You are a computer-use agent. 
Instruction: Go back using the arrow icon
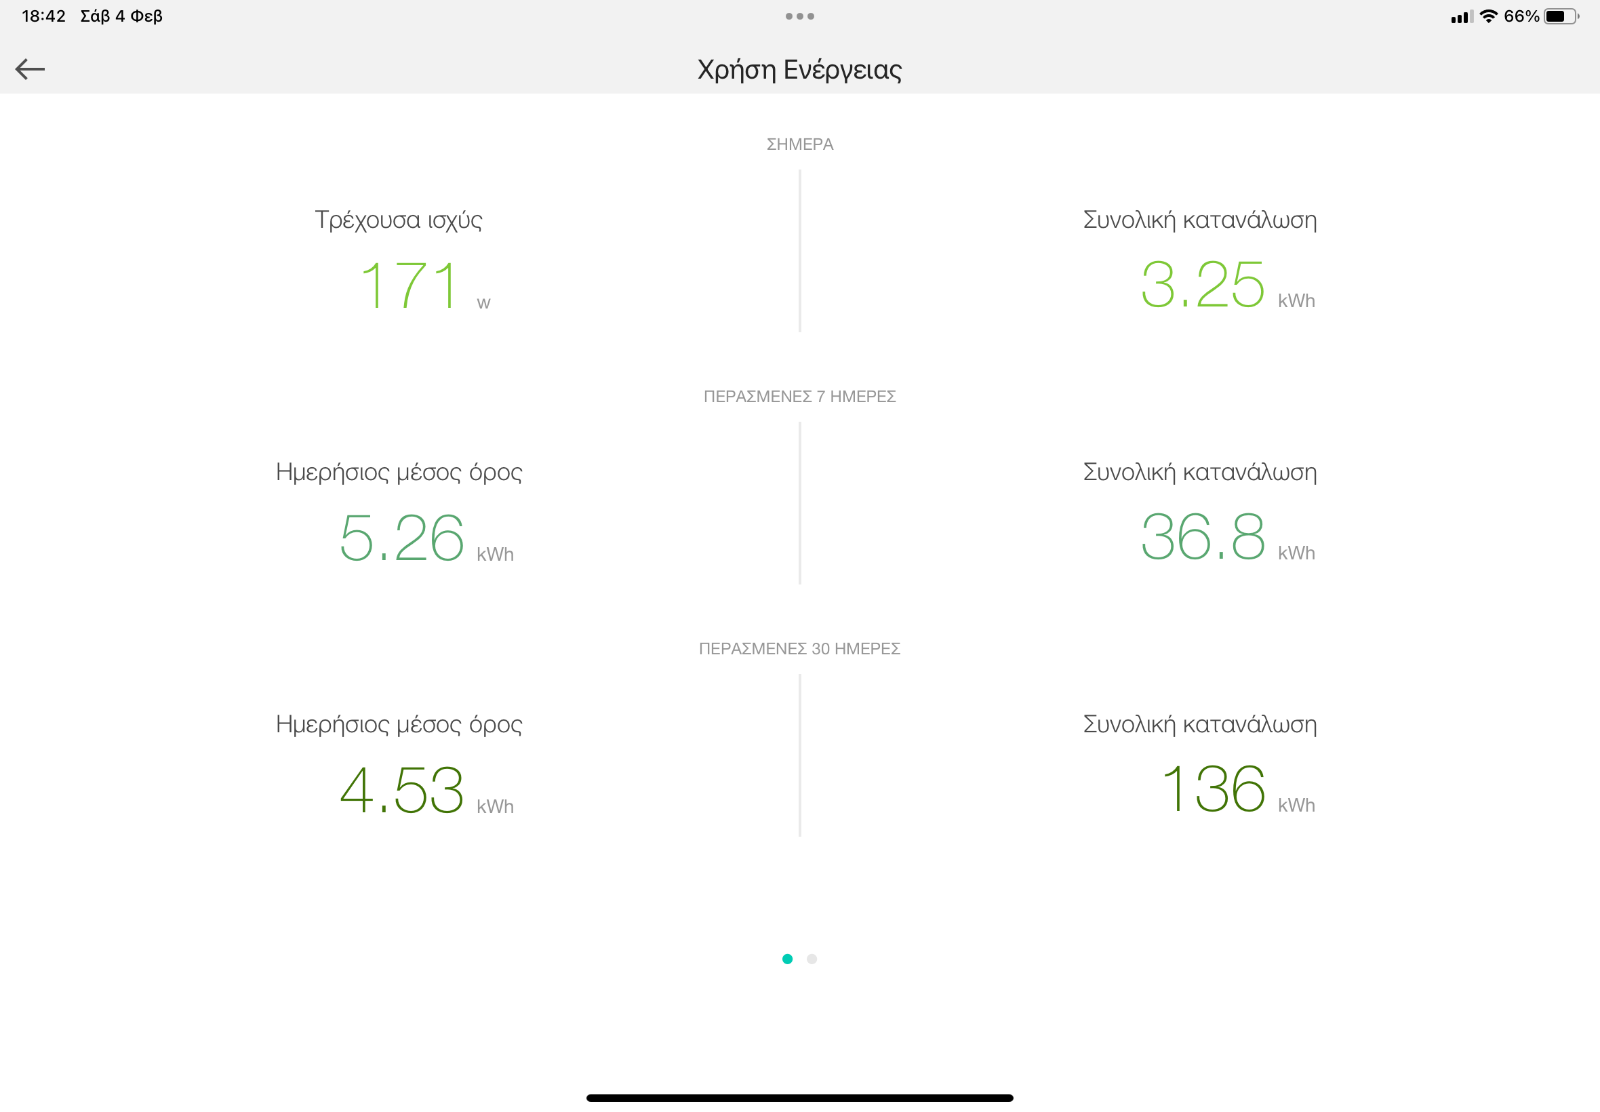(x=30, y=69)
